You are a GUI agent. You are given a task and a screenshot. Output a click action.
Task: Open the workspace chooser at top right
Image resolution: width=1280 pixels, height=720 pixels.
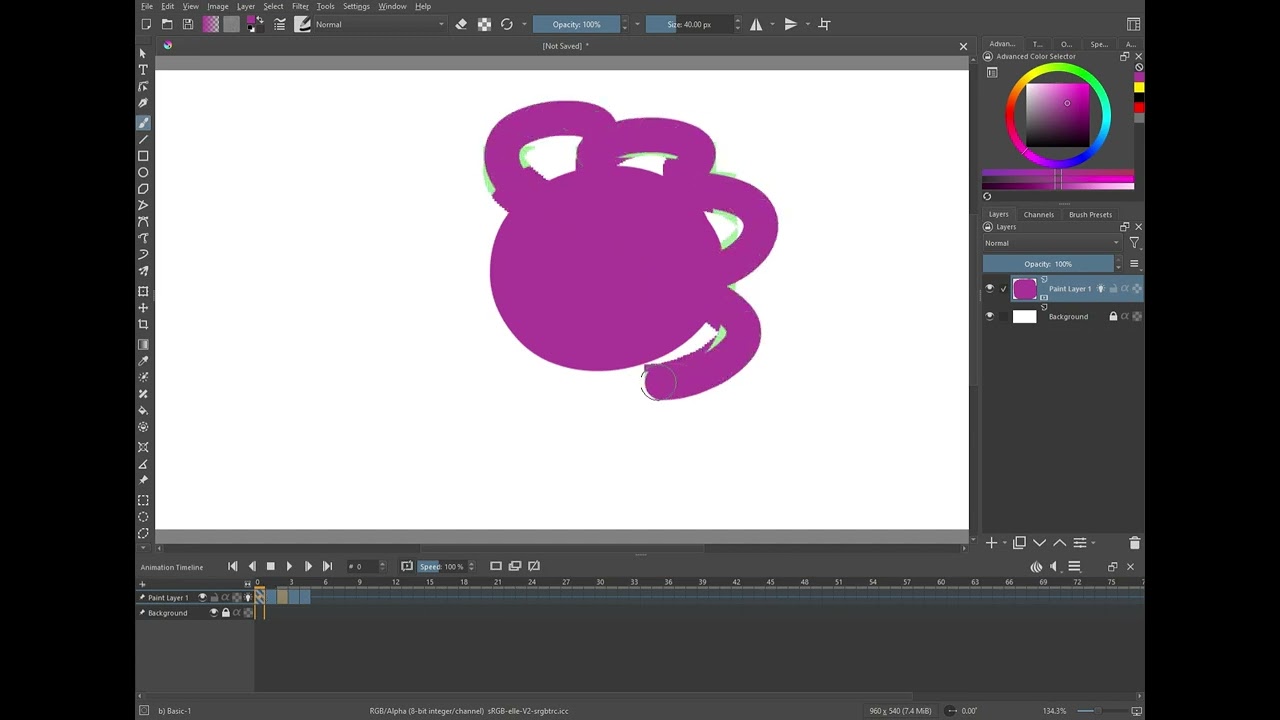pos(1133,24)
